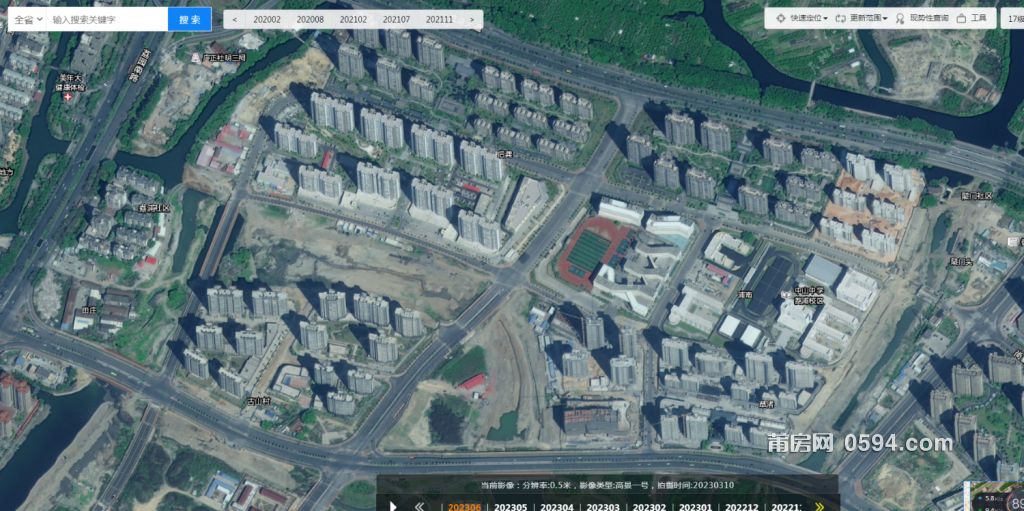Click the 现势性查询 query icon
This screenshot has width=1024, height=511.
901,18
